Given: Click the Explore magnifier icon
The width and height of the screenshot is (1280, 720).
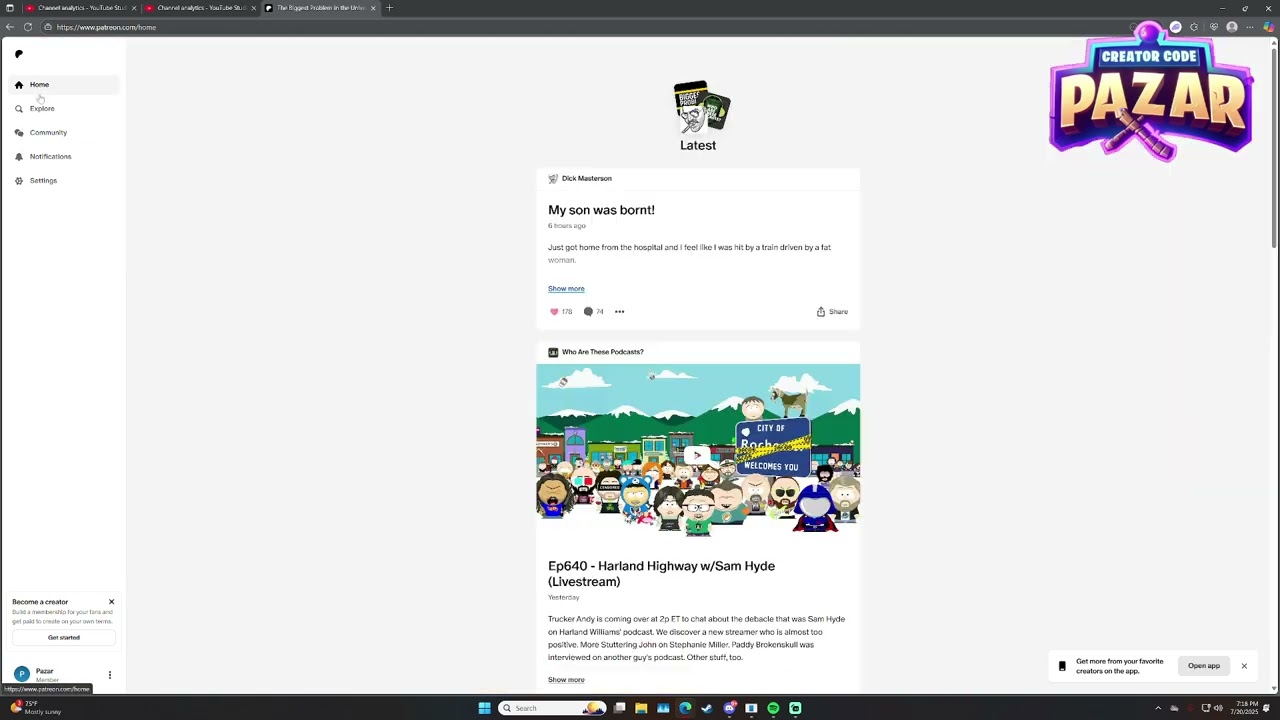Looking at the screenshot, I should click(19, 109).
